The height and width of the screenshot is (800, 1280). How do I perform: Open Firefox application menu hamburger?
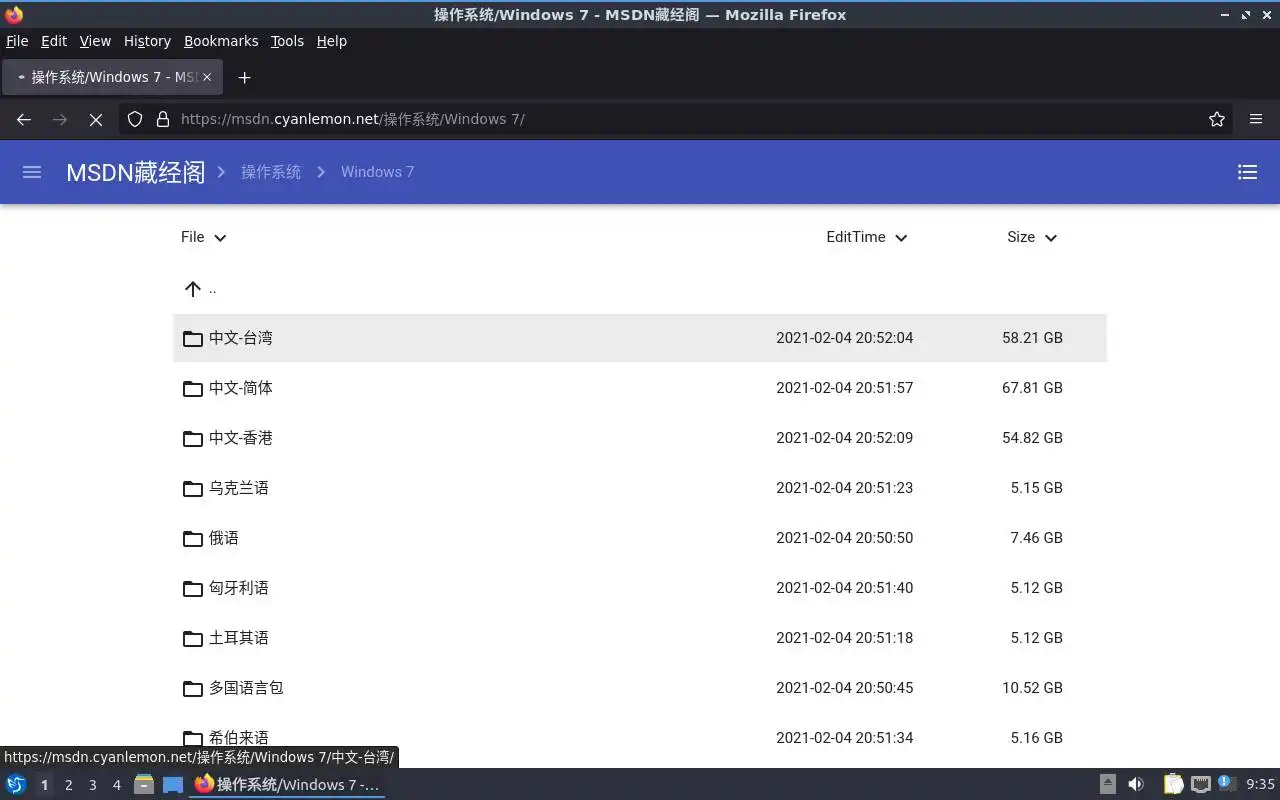tap(1256, 119)
